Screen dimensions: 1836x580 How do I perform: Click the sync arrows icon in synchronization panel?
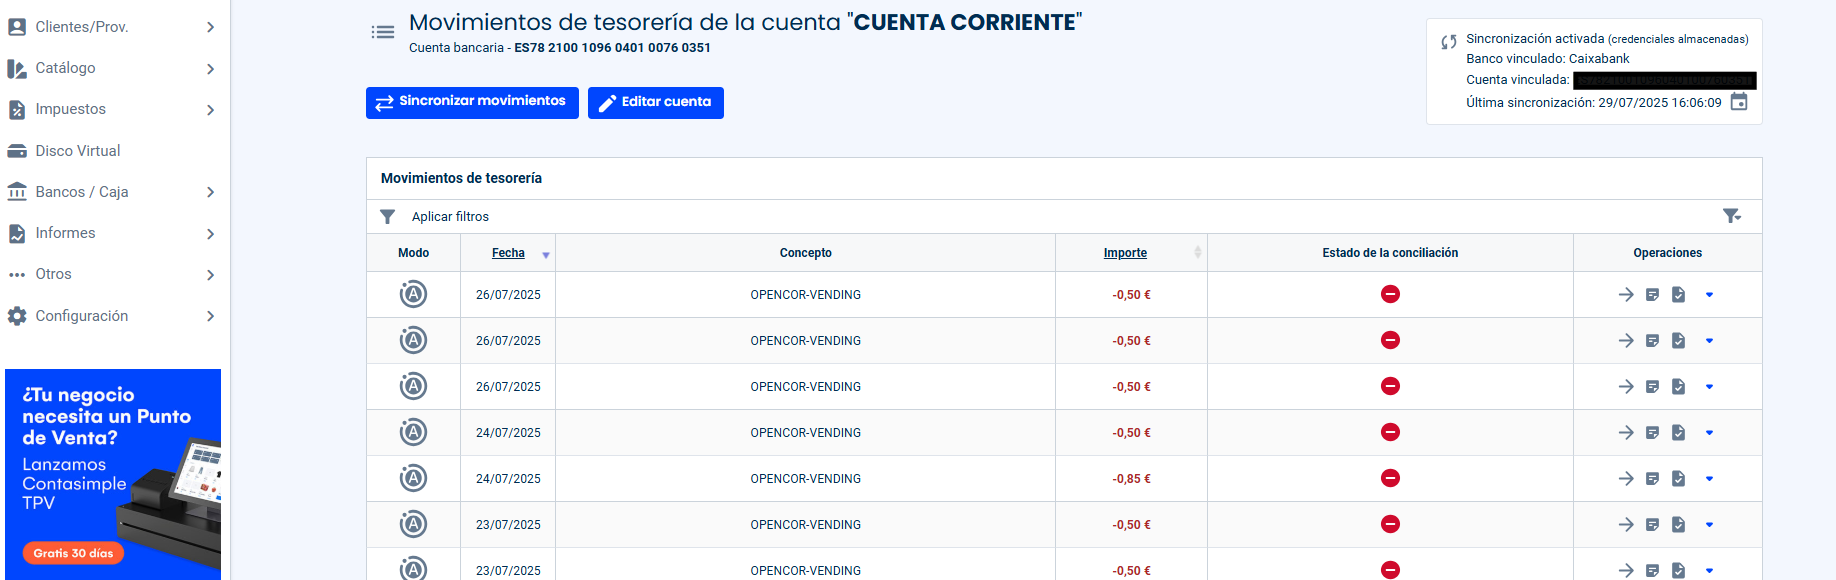[1448, 42]
